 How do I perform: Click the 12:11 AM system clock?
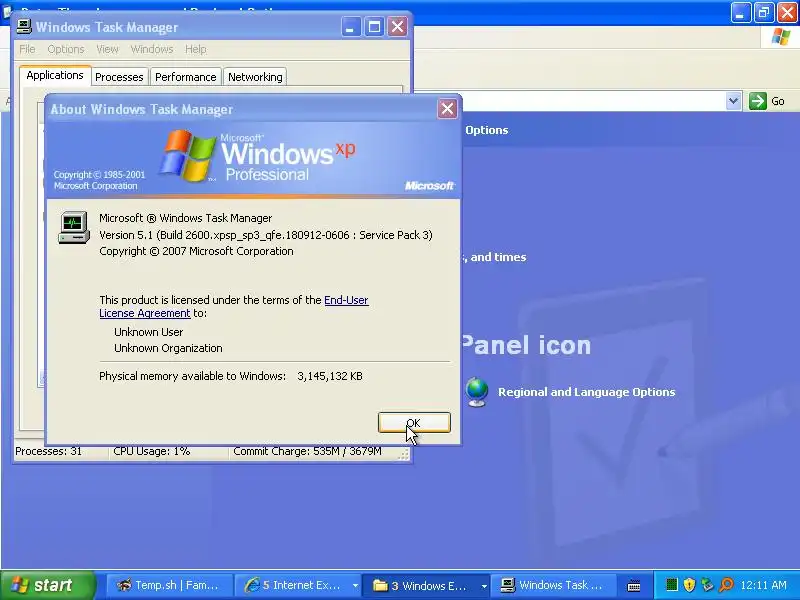[763, 585]
